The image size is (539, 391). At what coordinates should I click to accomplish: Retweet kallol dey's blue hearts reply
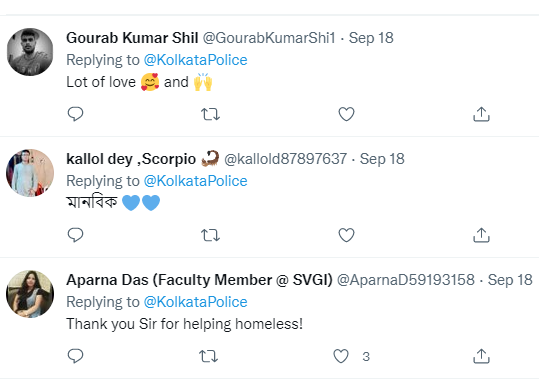tap(210, 235)
